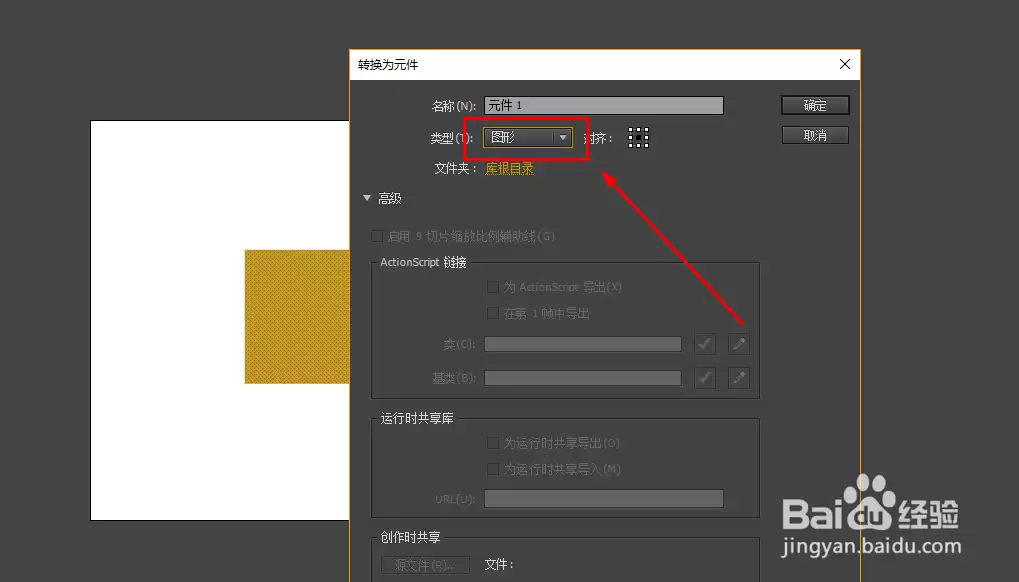Click the 源文件(R)... button
Viewport: 1019px width, 582px height.
click(425, 564)
